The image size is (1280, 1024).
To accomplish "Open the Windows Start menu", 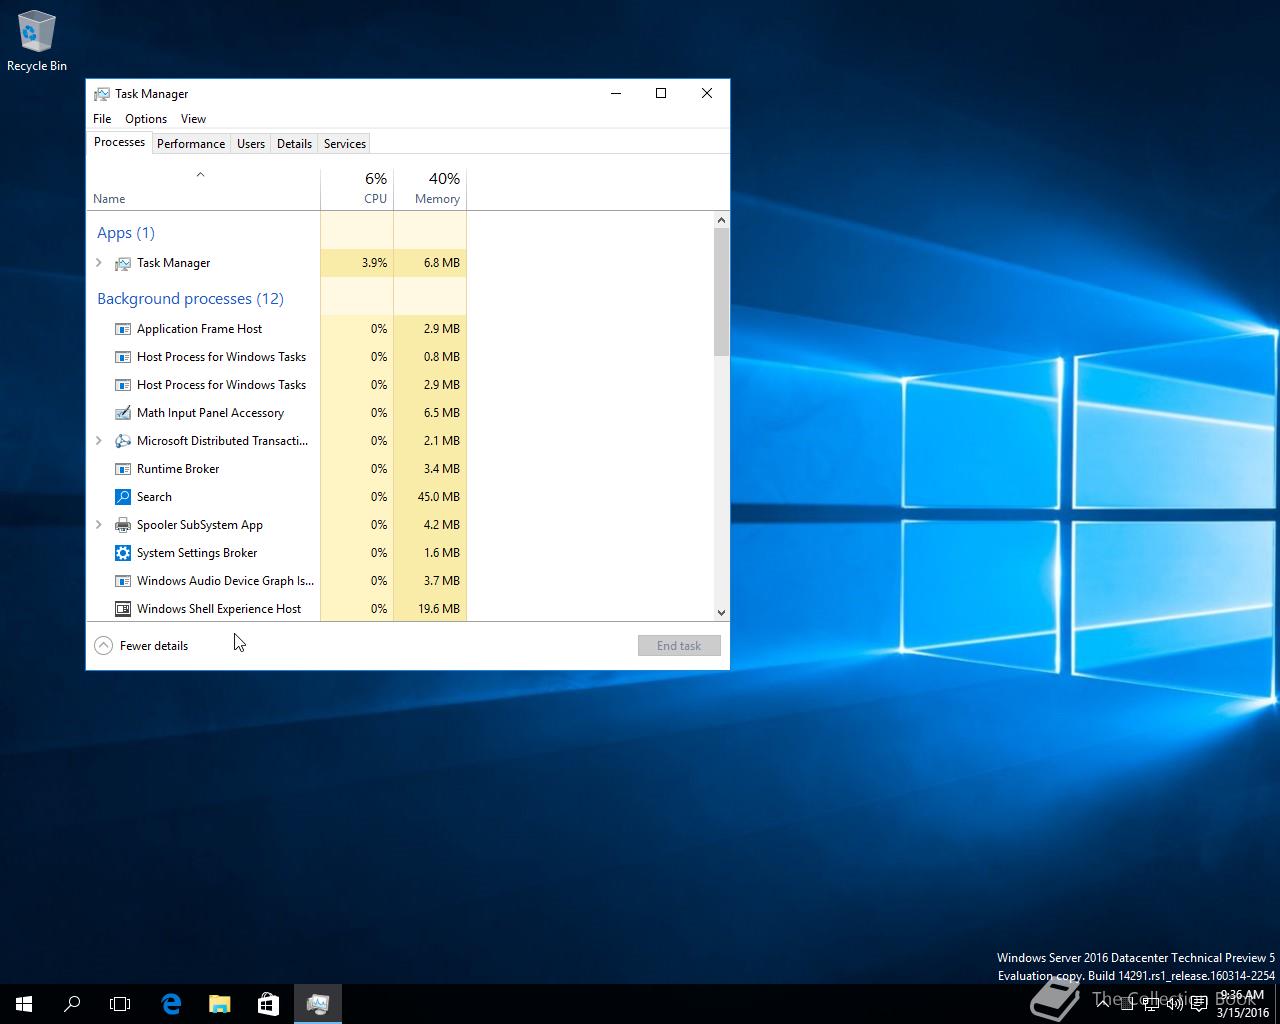I will 24,1004.
